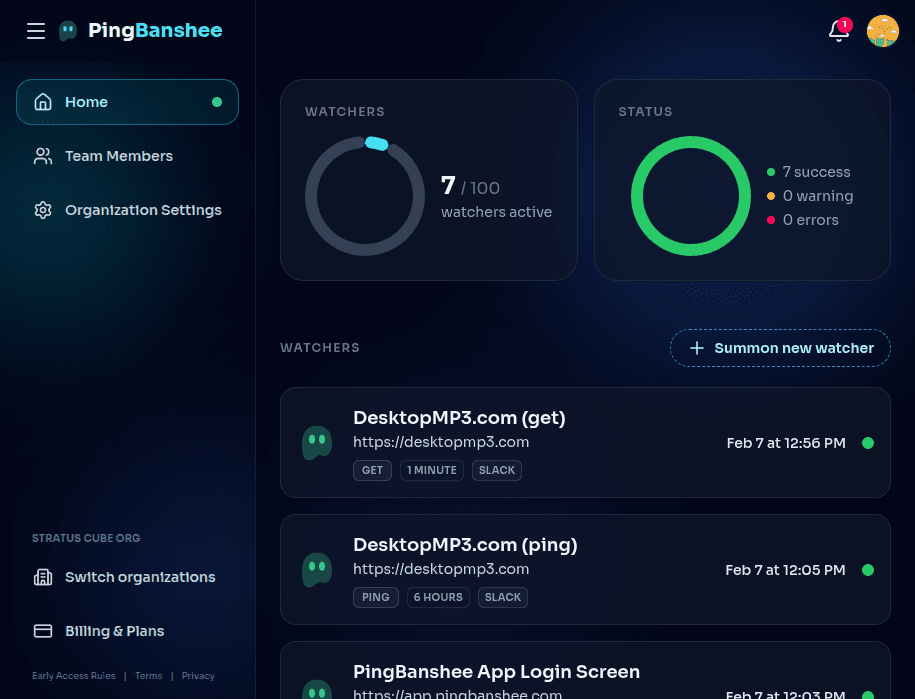Summon new watcher
The height and width of the screenshot is (699, 915).
[780, 348]
